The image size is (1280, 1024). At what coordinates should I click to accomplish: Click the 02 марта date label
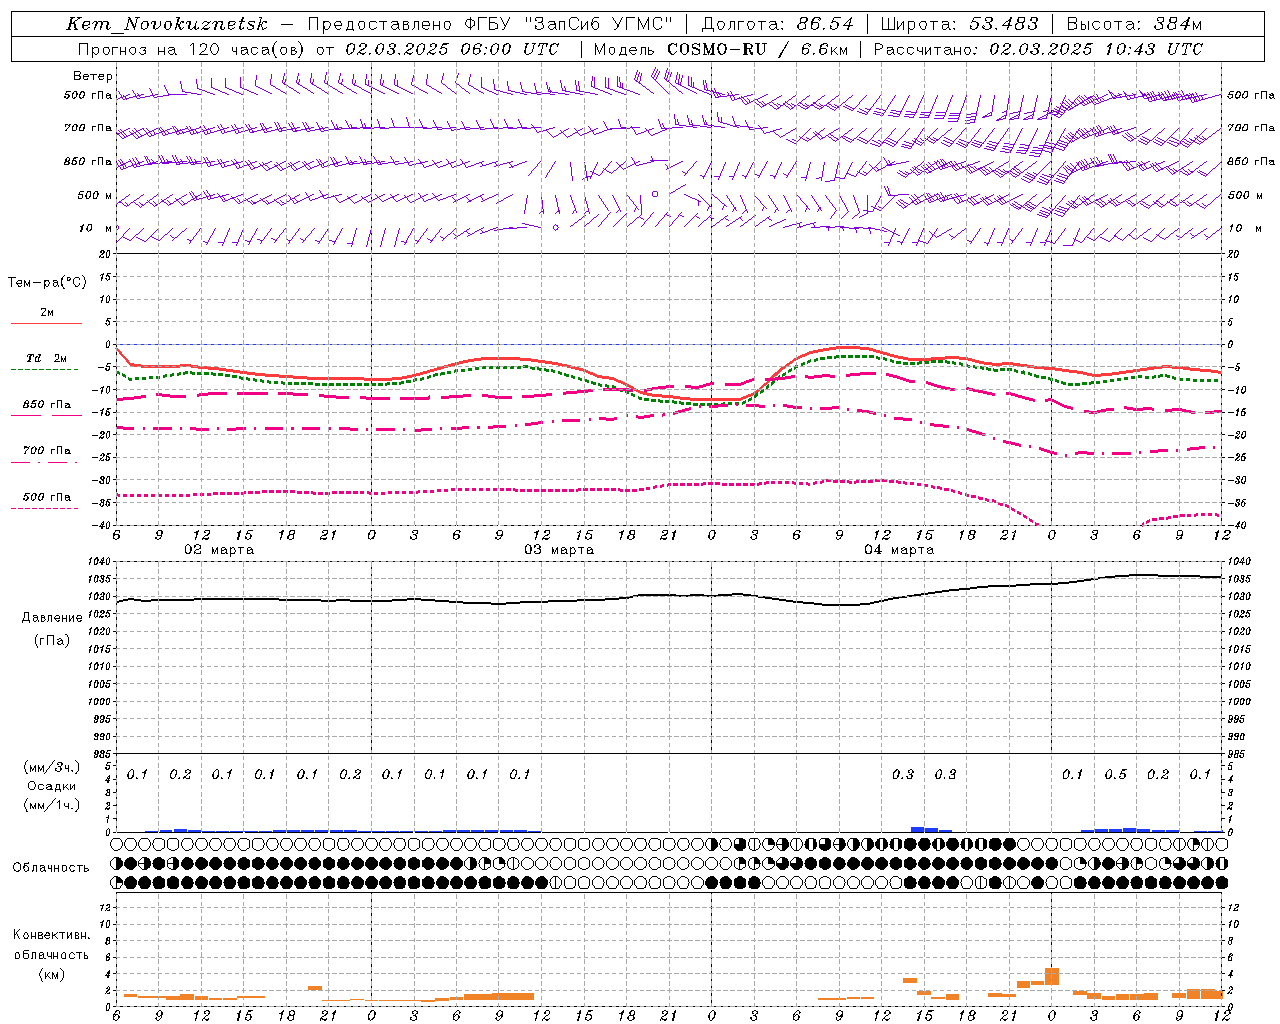coord(219,550)
